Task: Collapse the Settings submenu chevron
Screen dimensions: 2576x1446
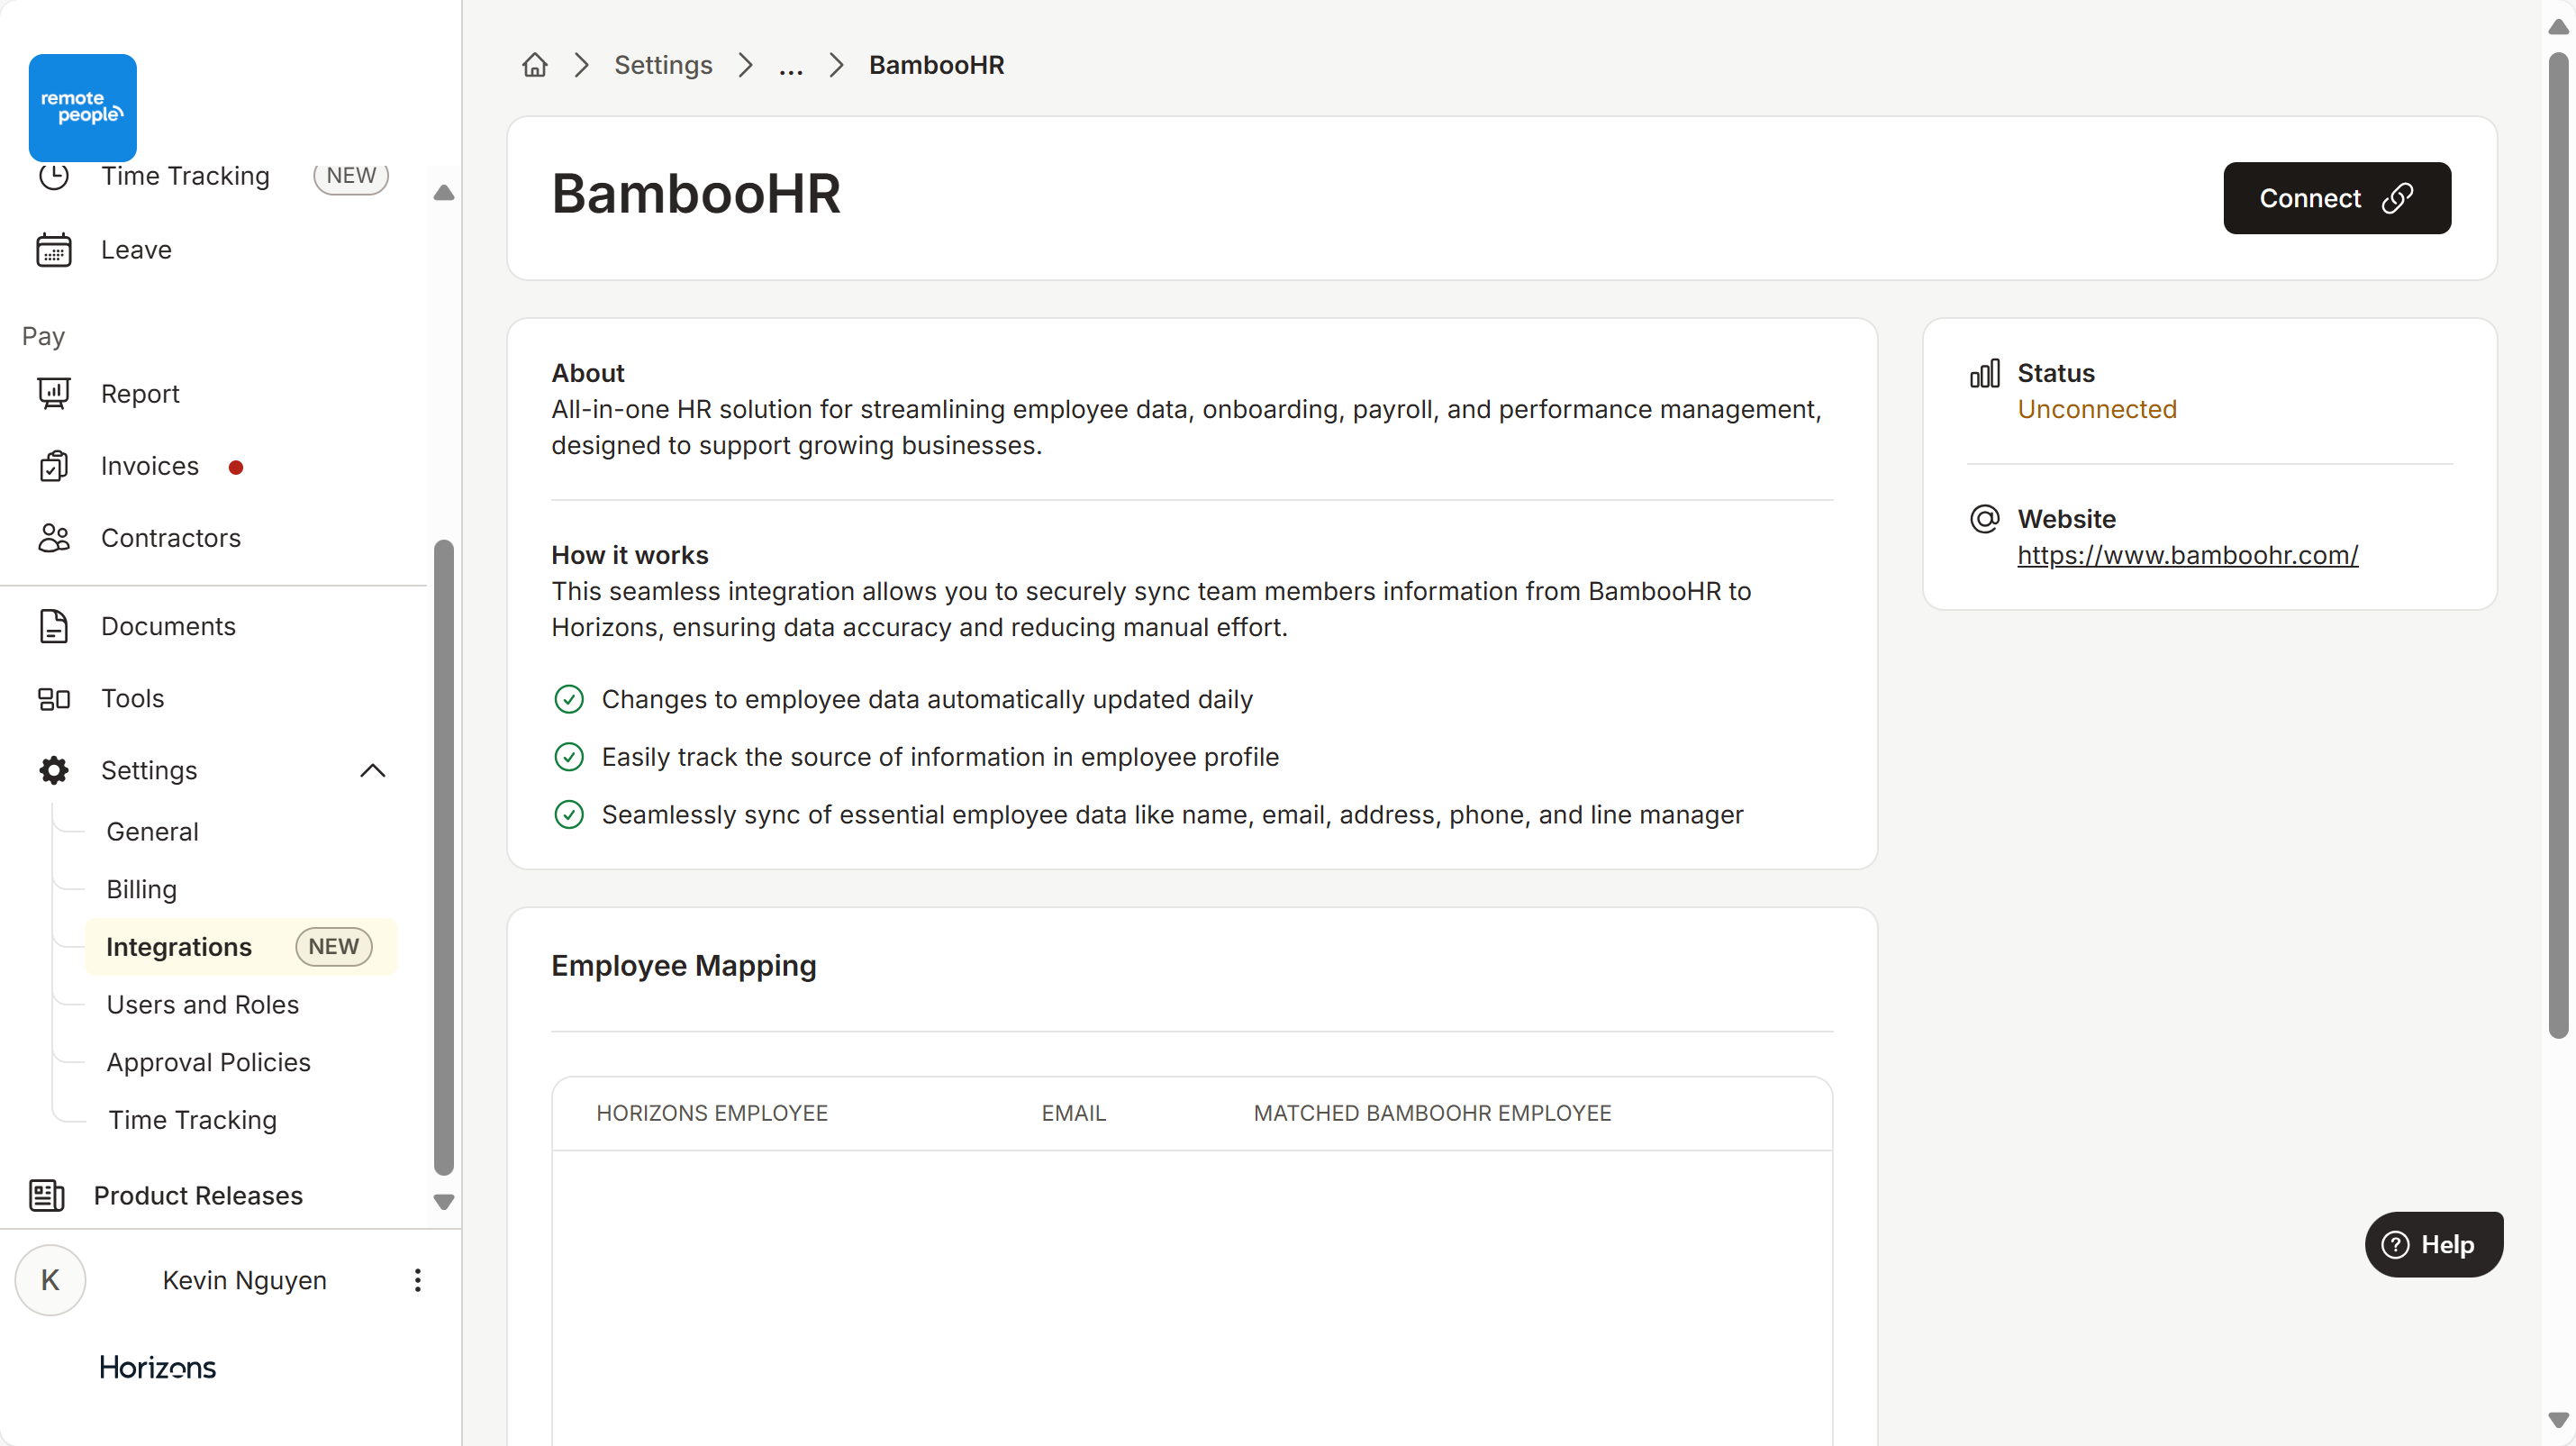Action: [372, 770]
